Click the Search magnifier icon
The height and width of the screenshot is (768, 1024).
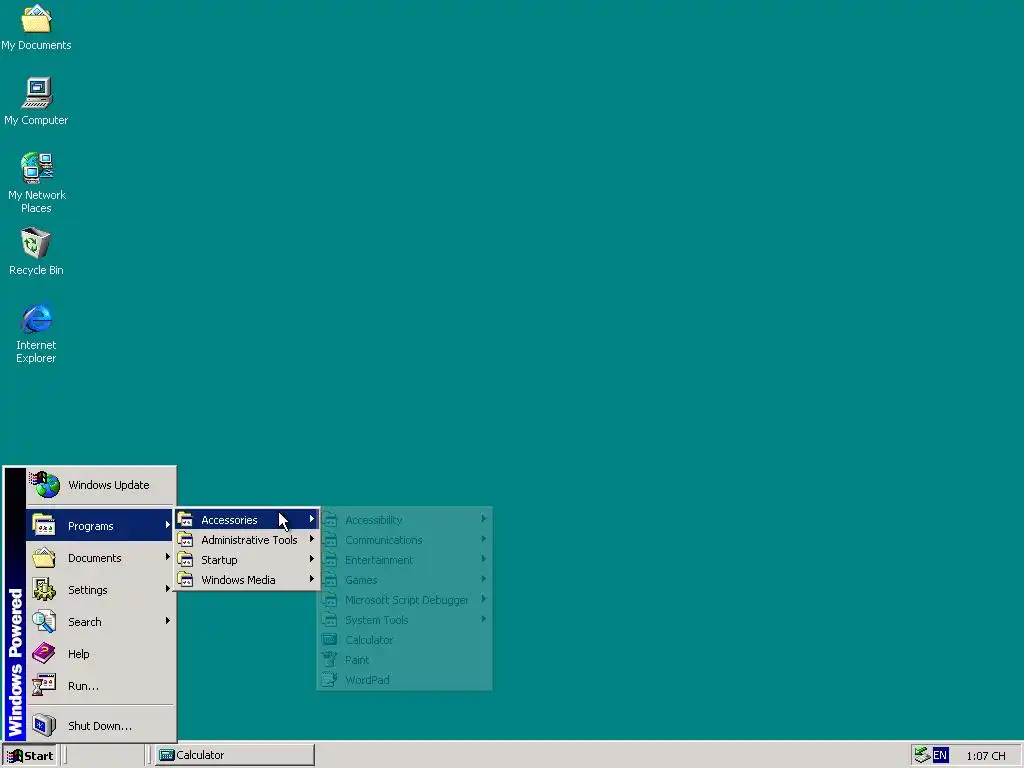click(x=44, y=621)
